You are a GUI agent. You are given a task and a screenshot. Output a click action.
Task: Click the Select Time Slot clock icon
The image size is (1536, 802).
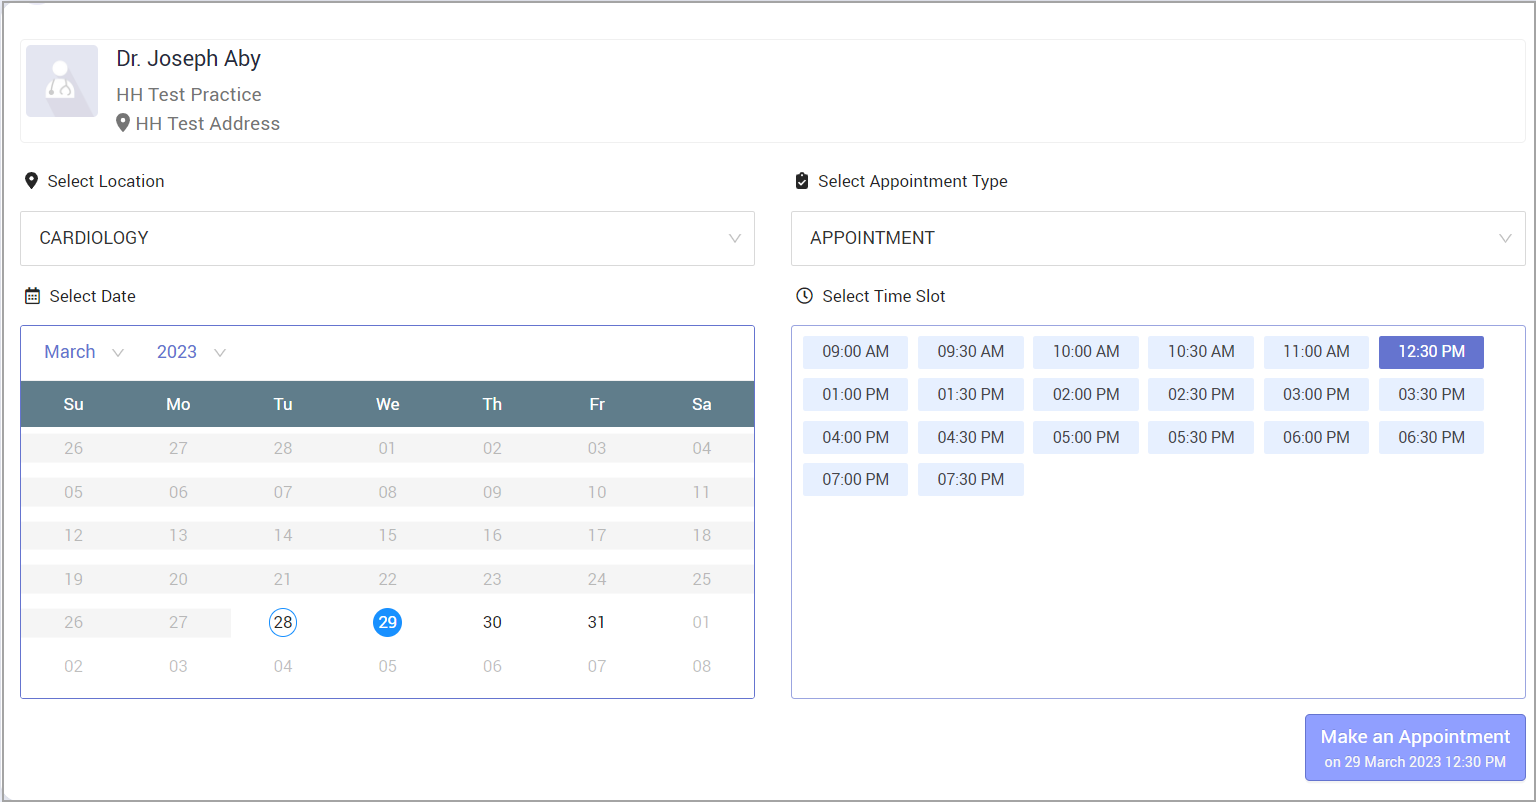tap(804, 296)
